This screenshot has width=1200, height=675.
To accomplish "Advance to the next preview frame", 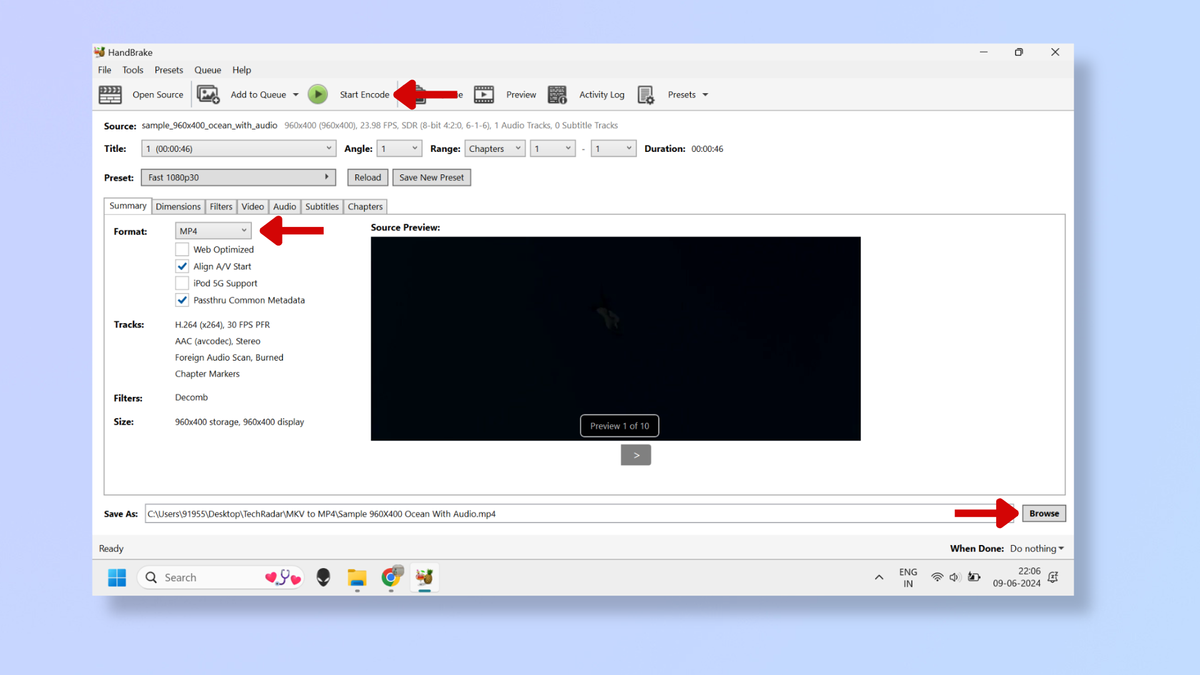I will 635,454.
